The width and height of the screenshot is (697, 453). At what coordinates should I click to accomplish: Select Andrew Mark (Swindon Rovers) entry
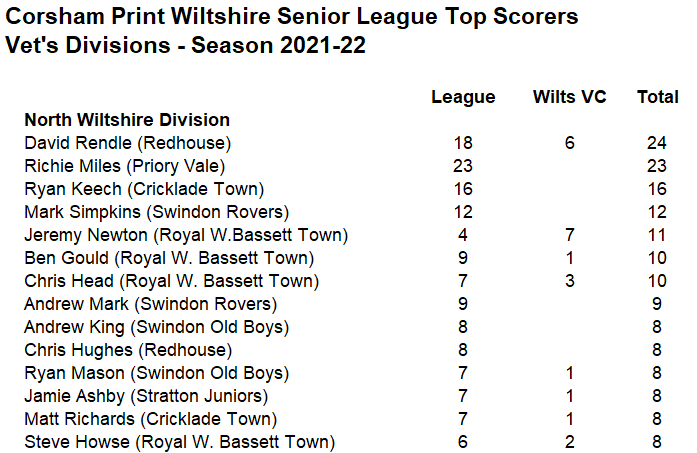[150, 304]
